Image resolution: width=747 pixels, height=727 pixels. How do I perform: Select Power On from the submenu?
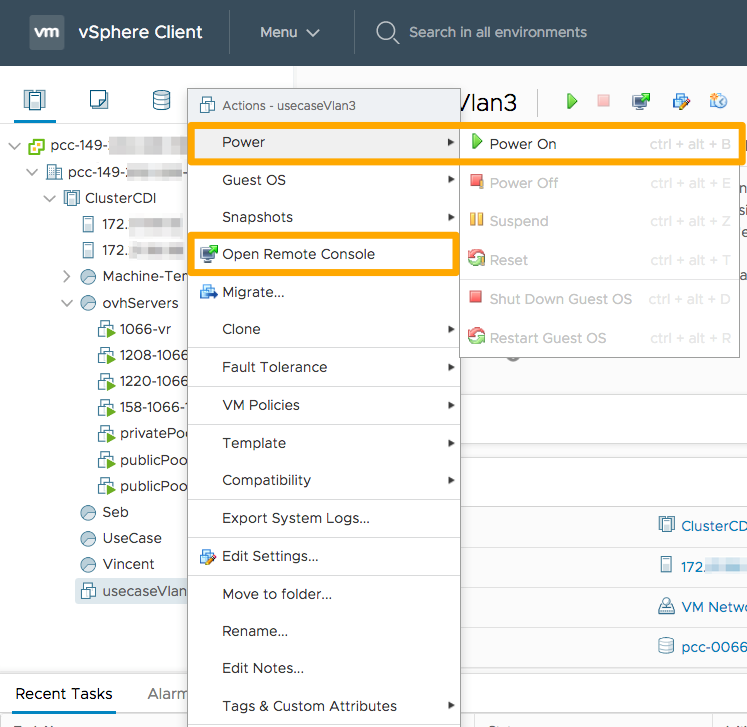(522, 144)
